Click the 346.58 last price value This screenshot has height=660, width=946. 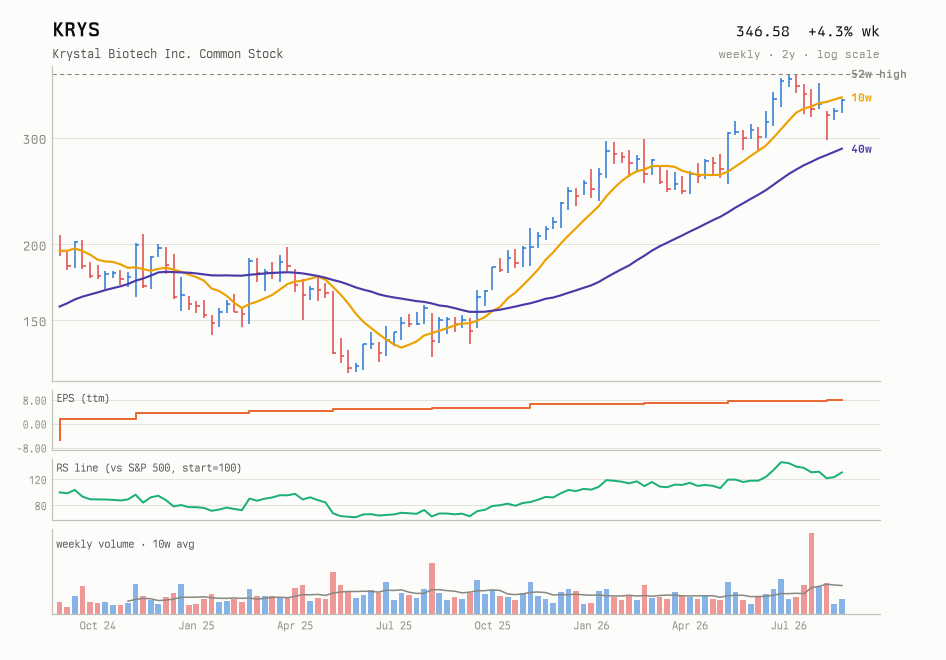(x=762, y=31)
